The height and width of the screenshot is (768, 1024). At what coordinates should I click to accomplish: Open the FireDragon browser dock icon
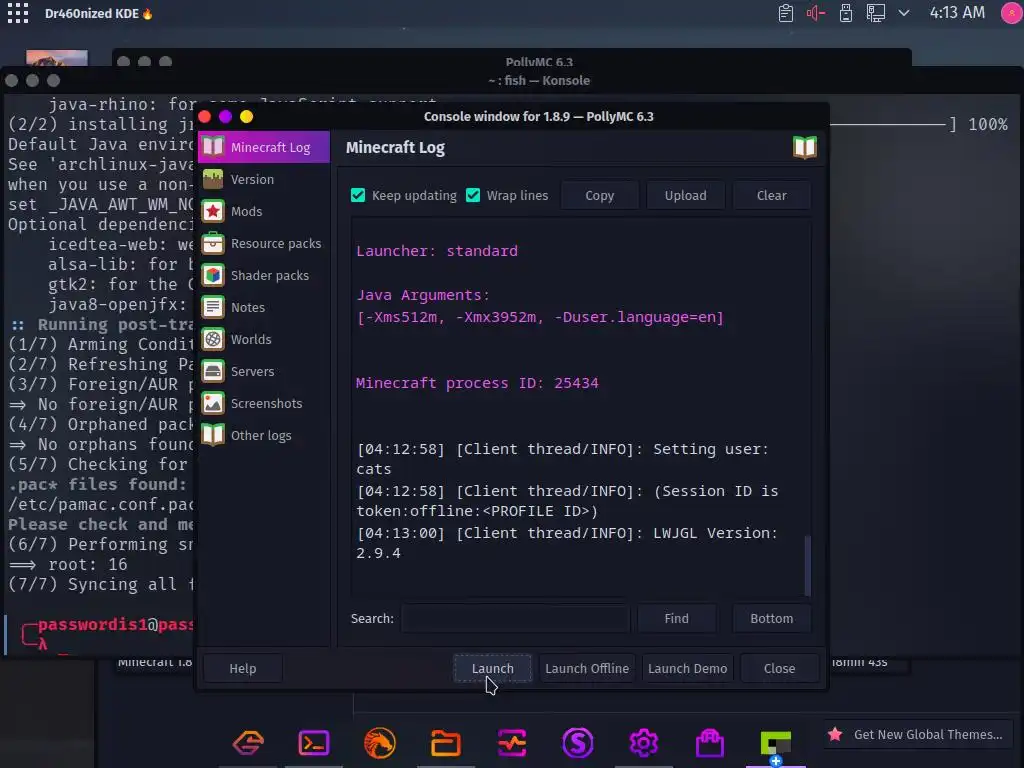380,743
